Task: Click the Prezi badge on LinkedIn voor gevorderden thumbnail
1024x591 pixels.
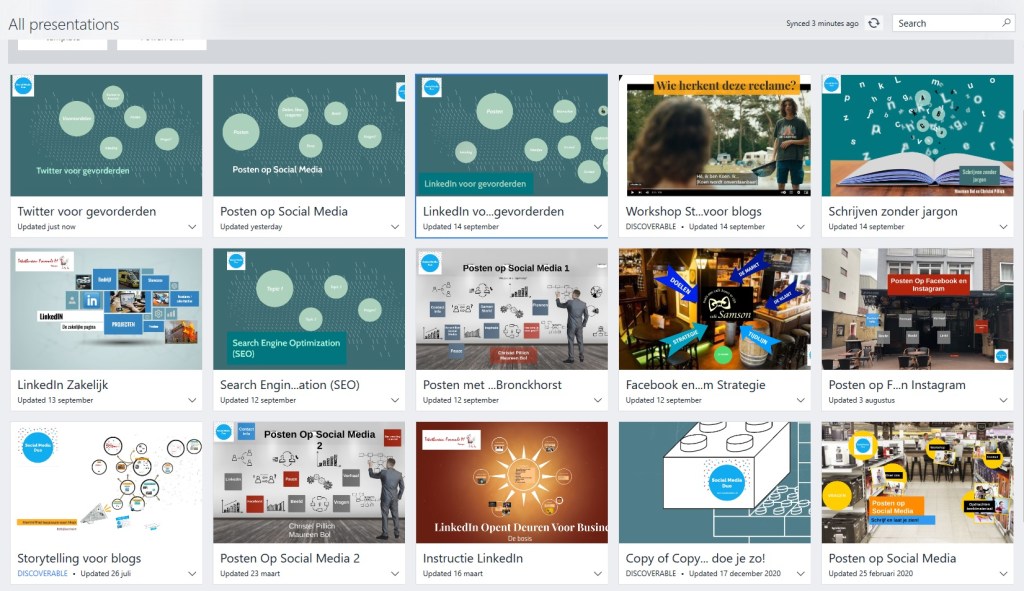Action: tap(430, 87)
